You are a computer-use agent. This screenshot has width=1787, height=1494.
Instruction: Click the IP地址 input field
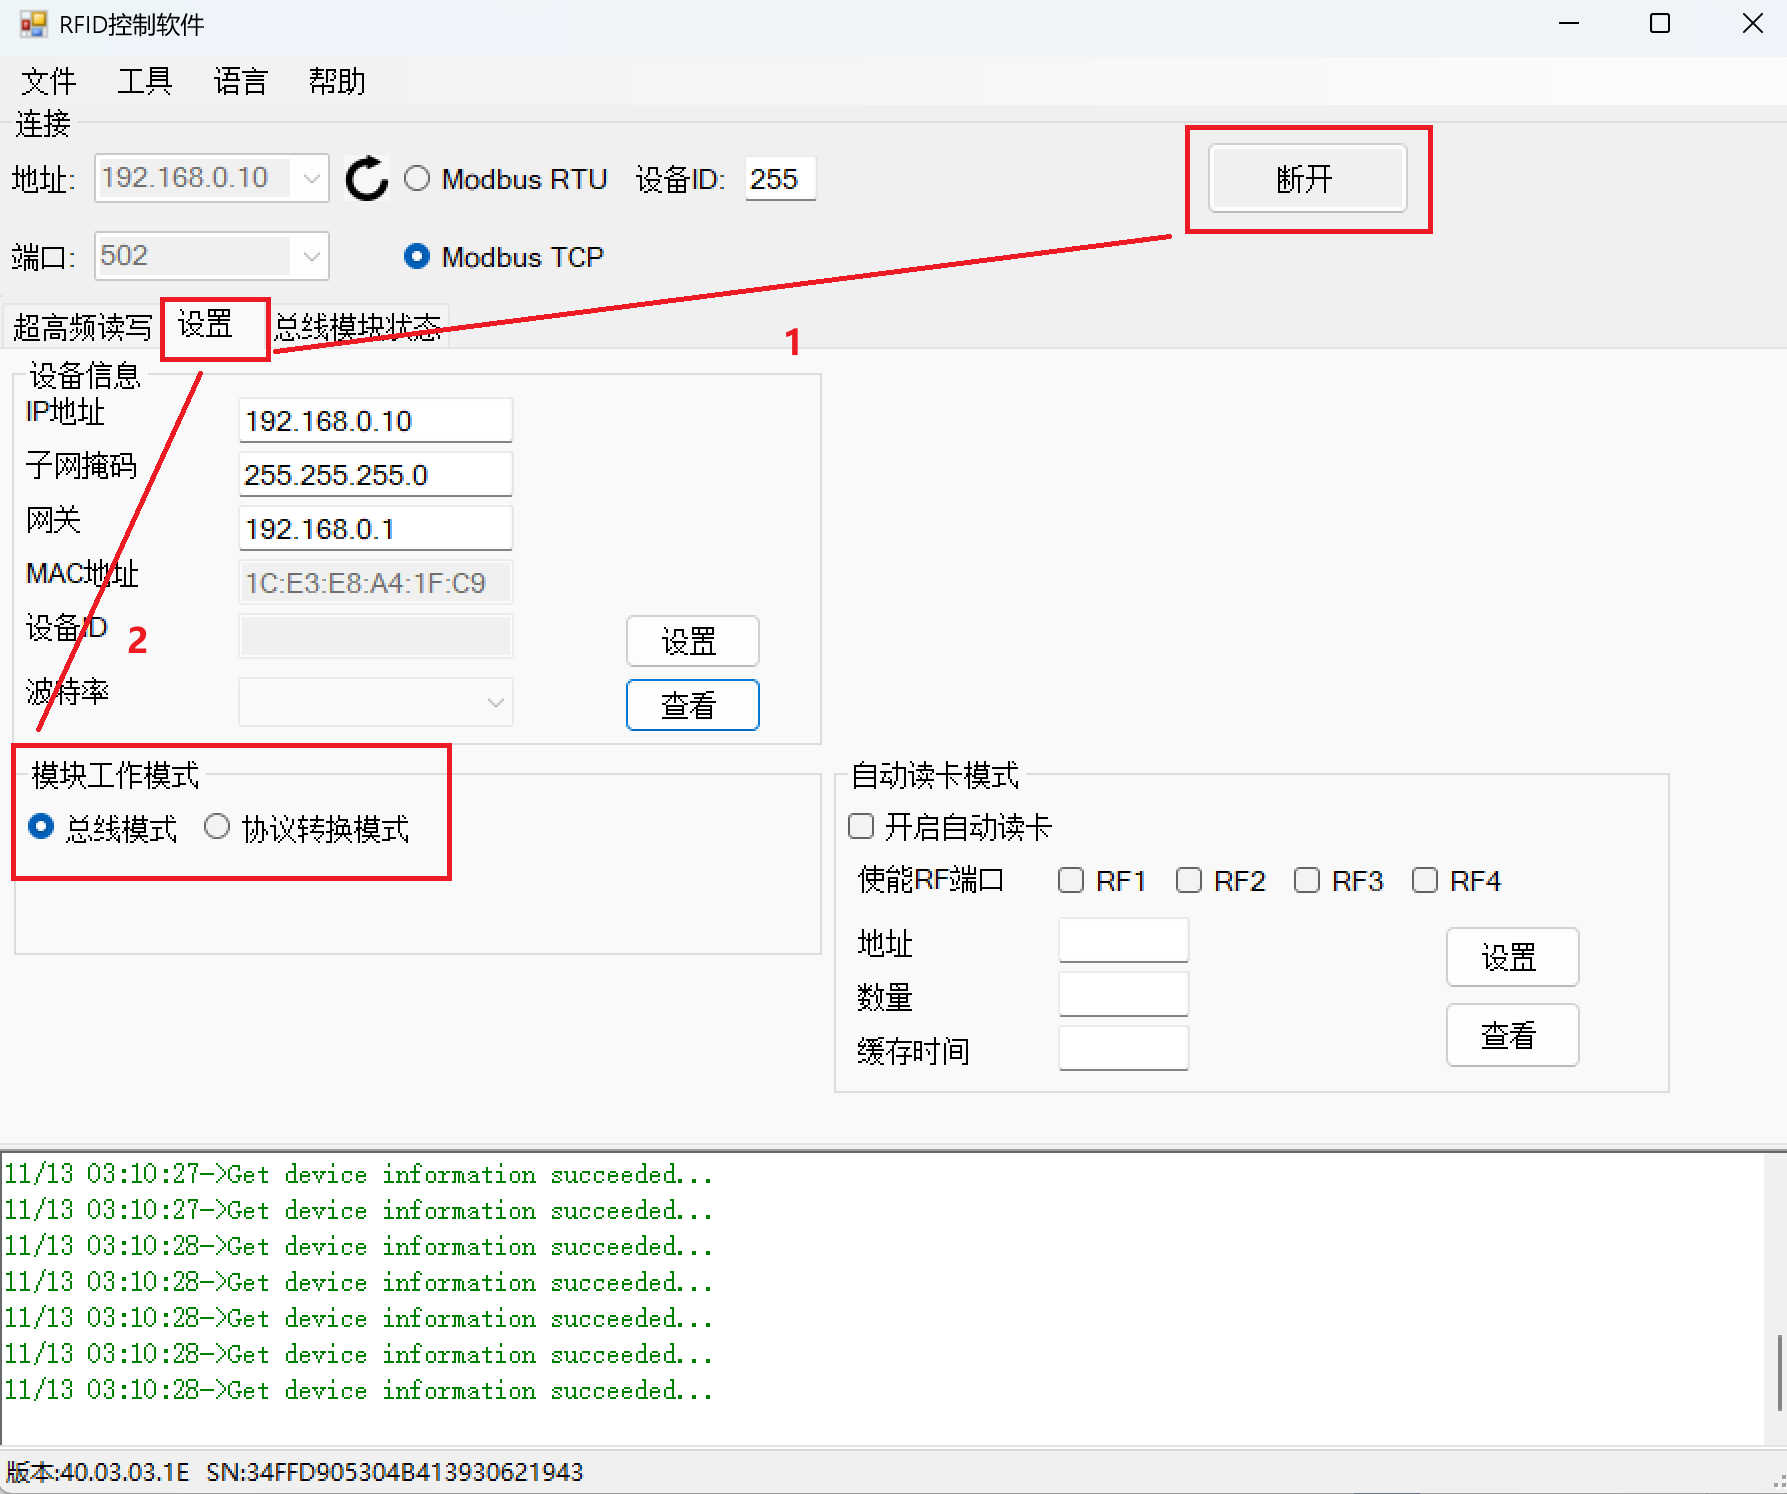click(x=376, y=420)
